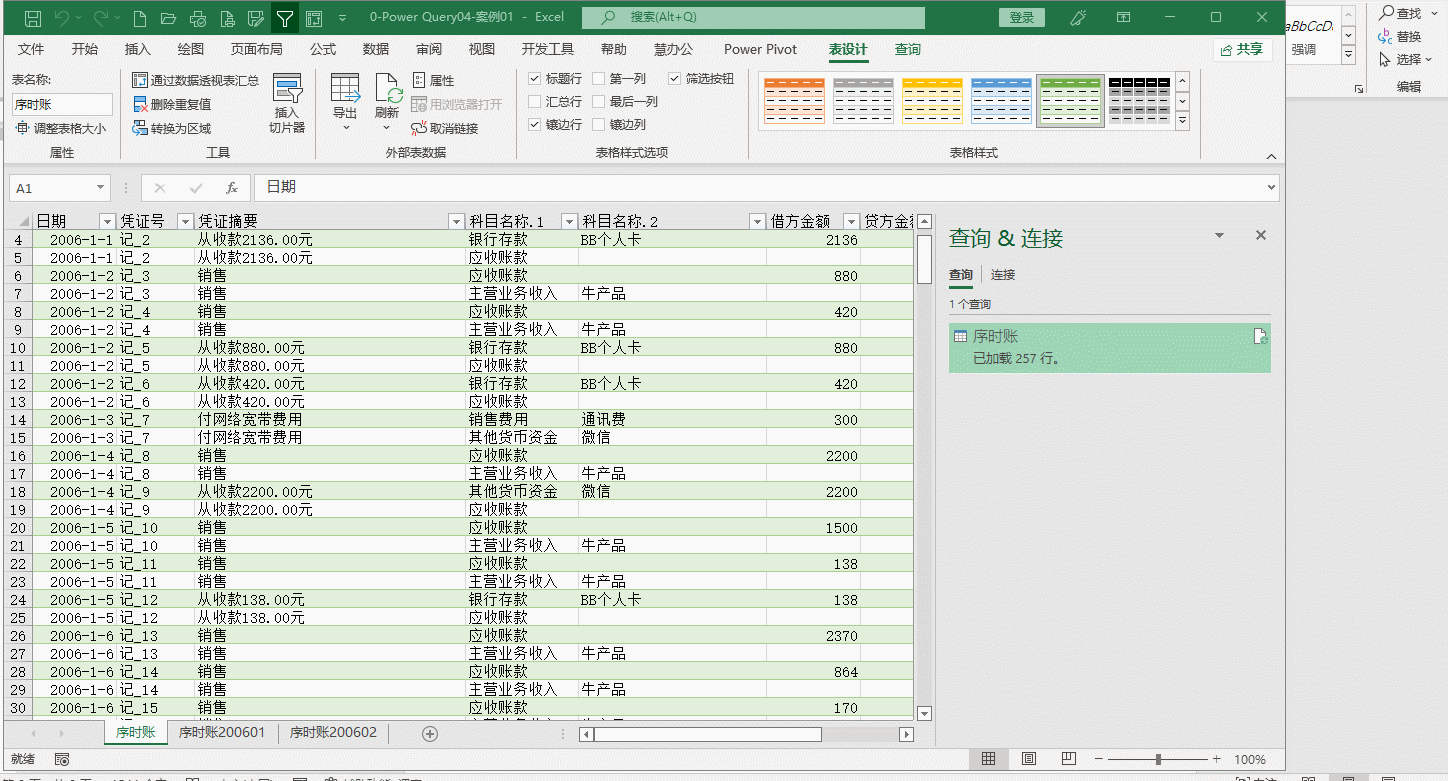This screenshot has width=1448, height=781.
Task: Click the Filter funnel icon in quick access toolbar
Action: [285, 18]
